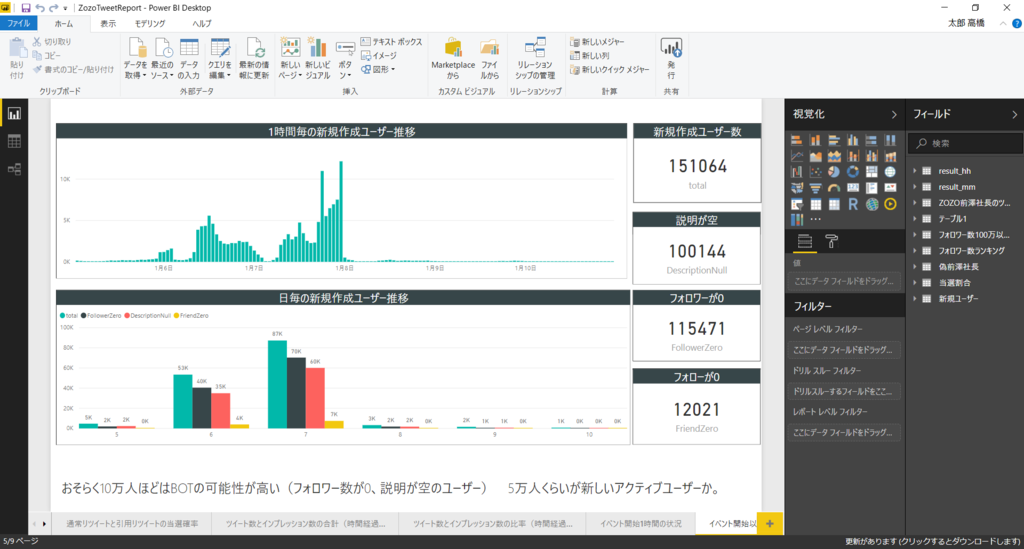
Task: Expand the result_hh table
Action: (915, 171)
